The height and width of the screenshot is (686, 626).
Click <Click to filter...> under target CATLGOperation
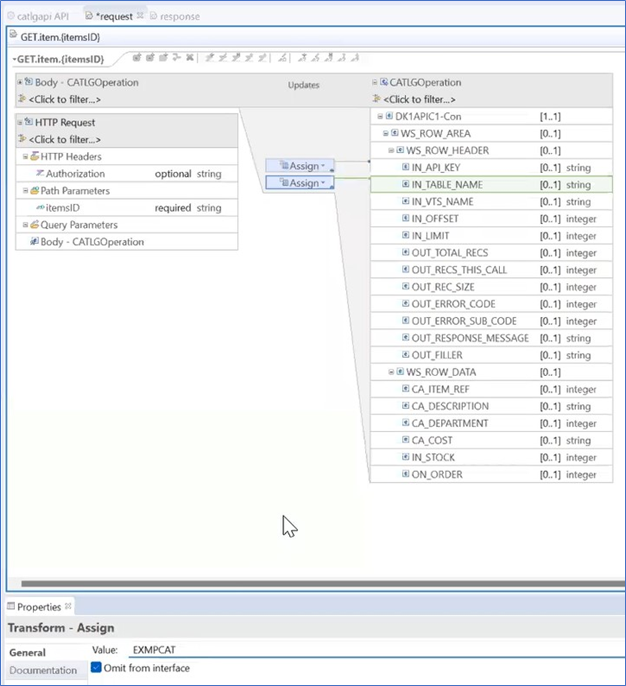click(x=419, y=99)
